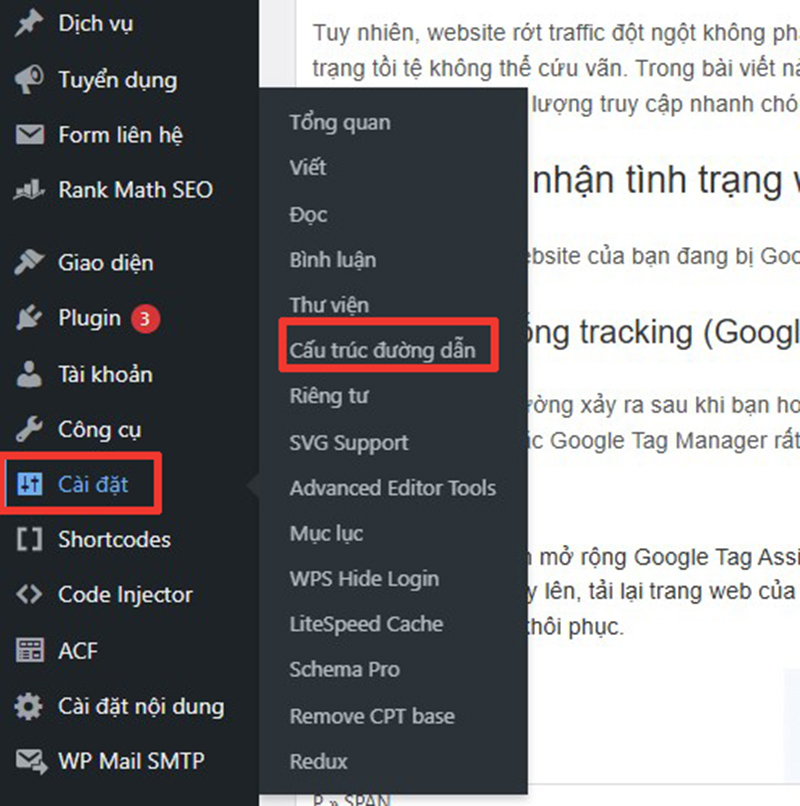Open LiteSpeed Cache settings
The width and height of the screenshot is (800, 806).
(366, 624)
